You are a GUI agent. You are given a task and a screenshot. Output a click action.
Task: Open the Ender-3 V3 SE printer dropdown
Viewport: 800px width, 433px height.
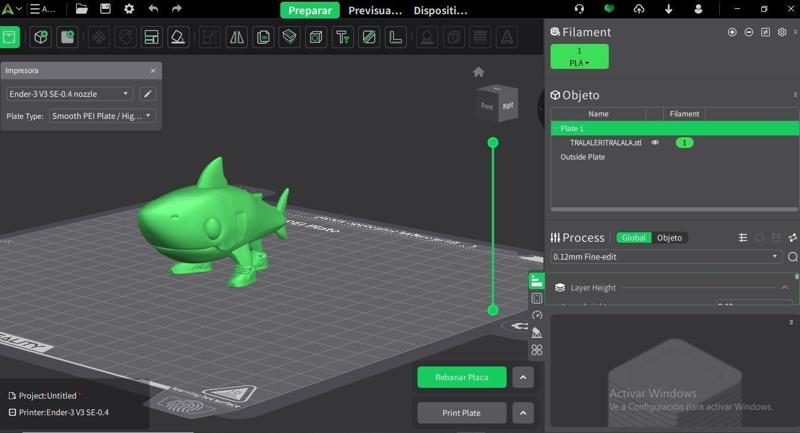pyautogui.click(x=69, y=94)
